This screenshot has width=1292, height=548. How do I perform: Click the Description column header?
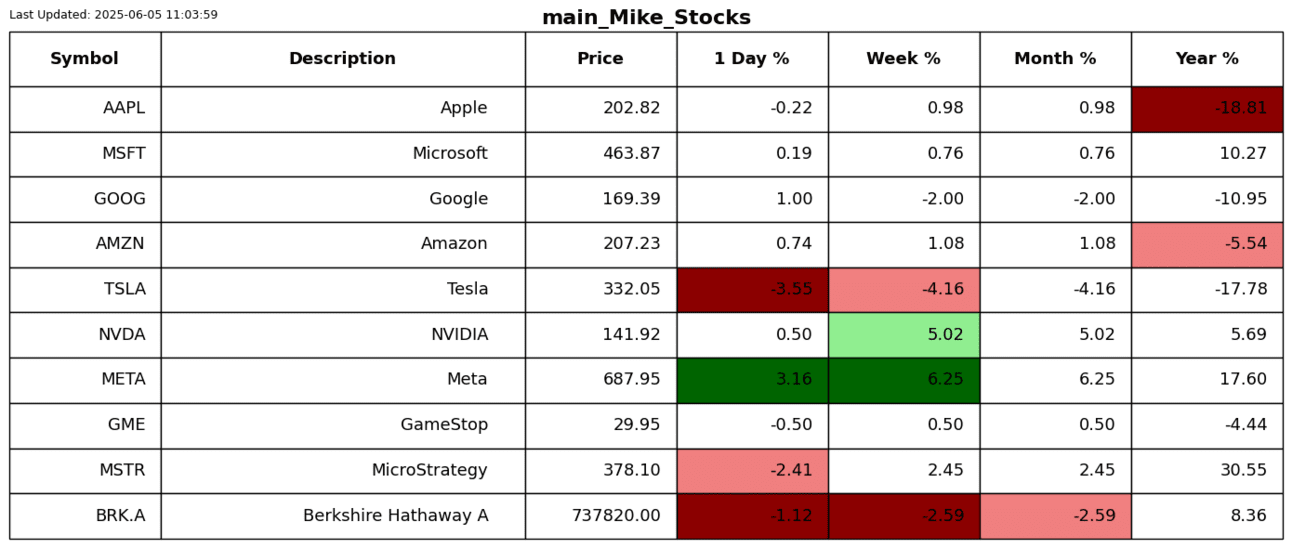[x=342, y=59]
